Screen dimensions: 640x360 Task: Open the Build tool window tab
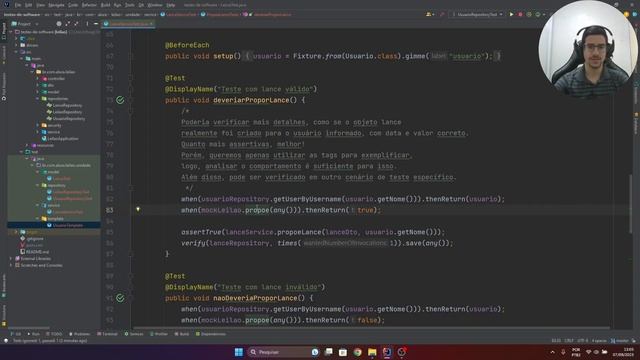pos(182,334)
